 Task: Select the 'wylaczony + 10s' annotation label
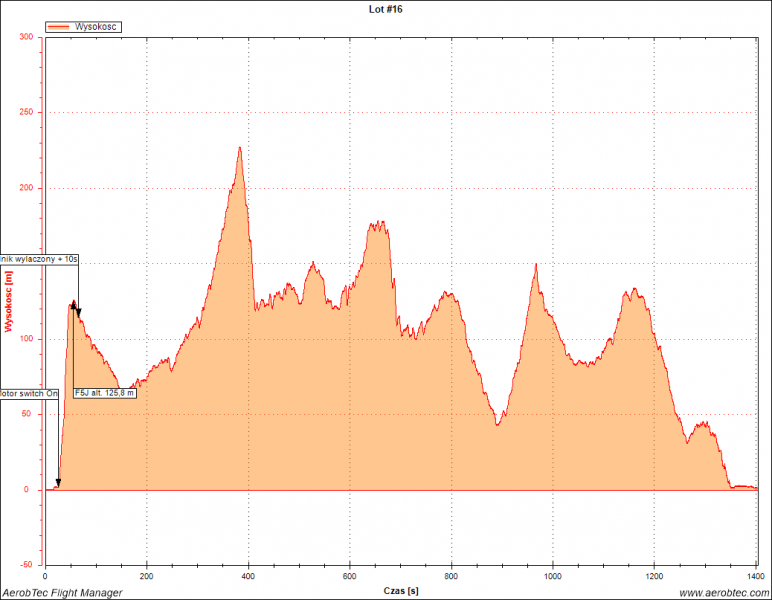39,259
